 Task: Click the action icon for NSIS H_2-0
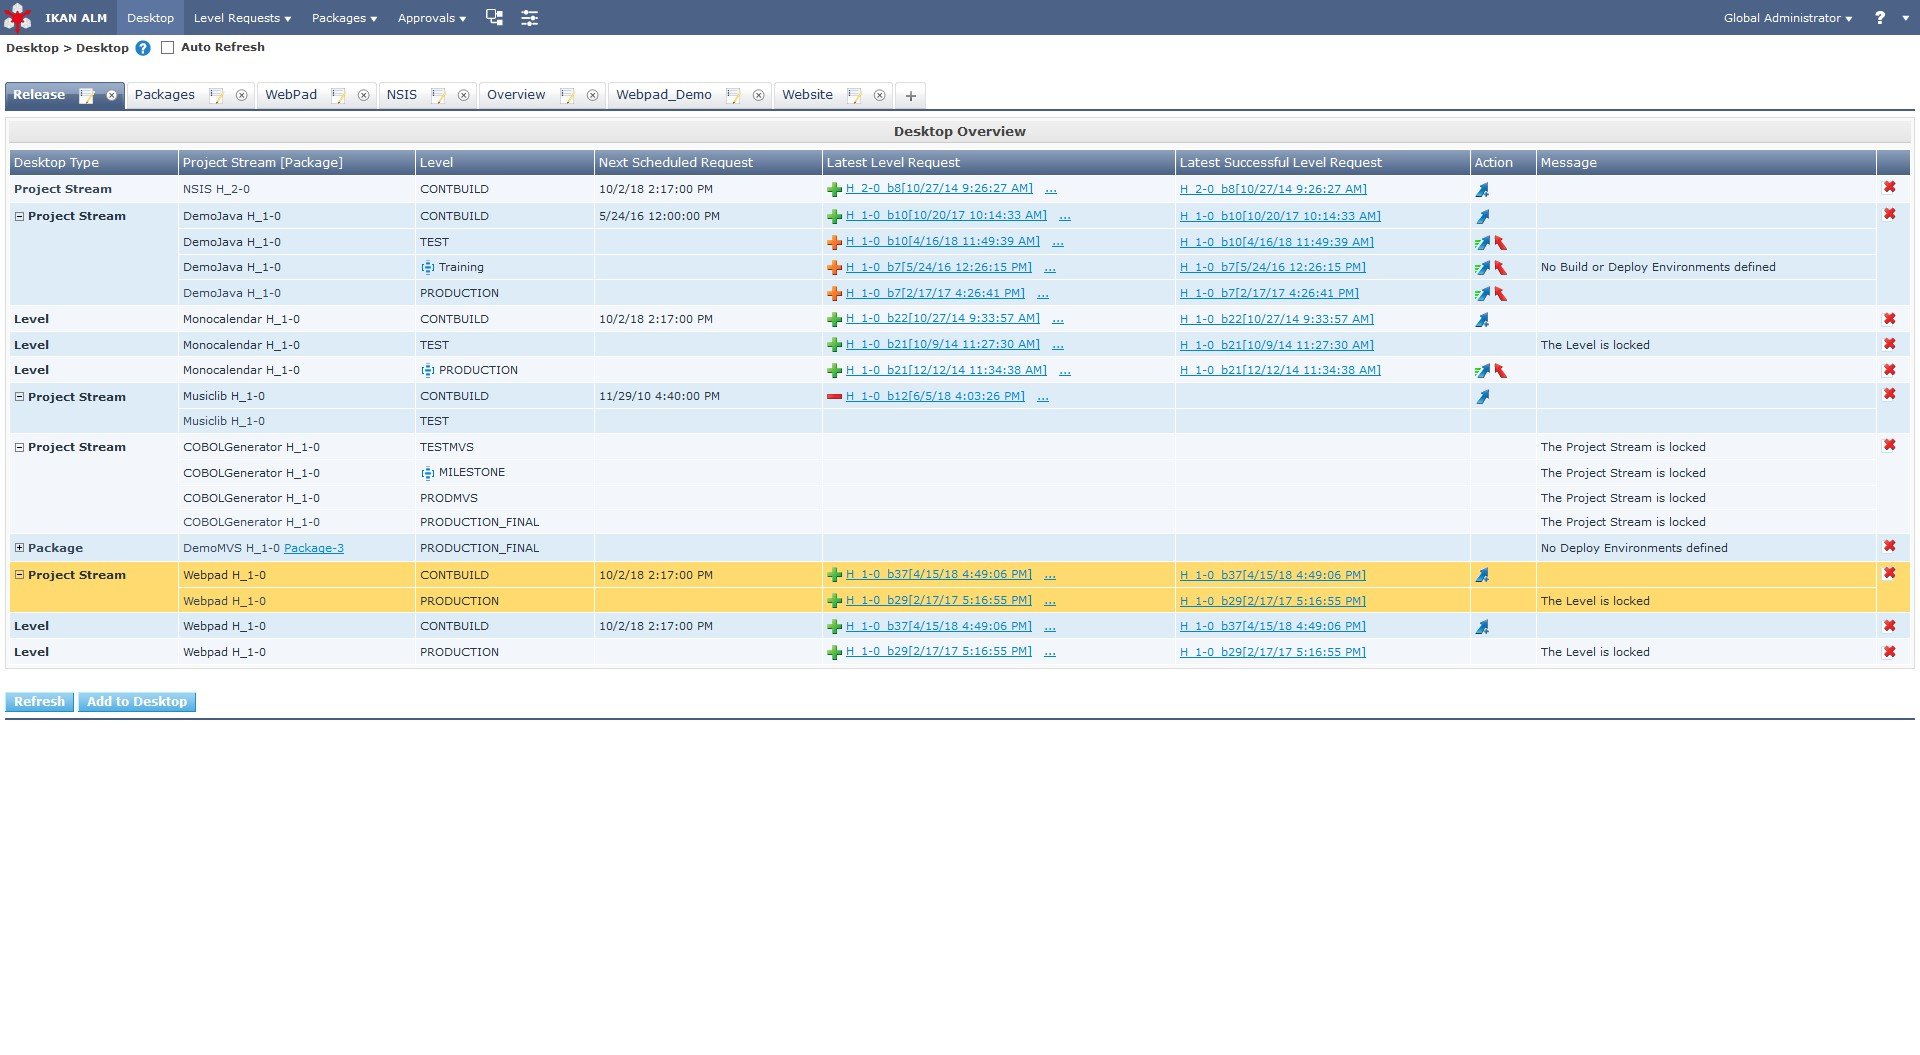(1482, 189)
